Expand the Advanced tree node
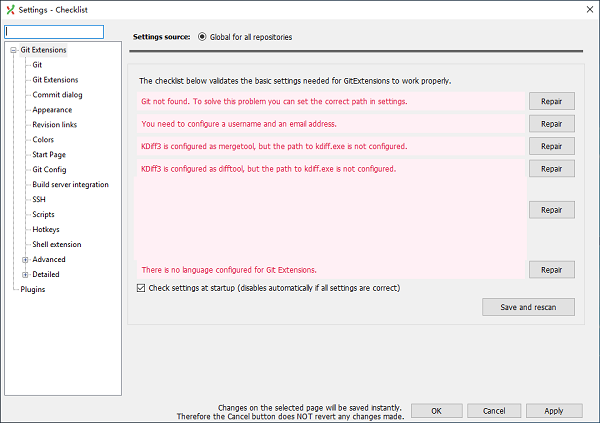 coord(25,260)
